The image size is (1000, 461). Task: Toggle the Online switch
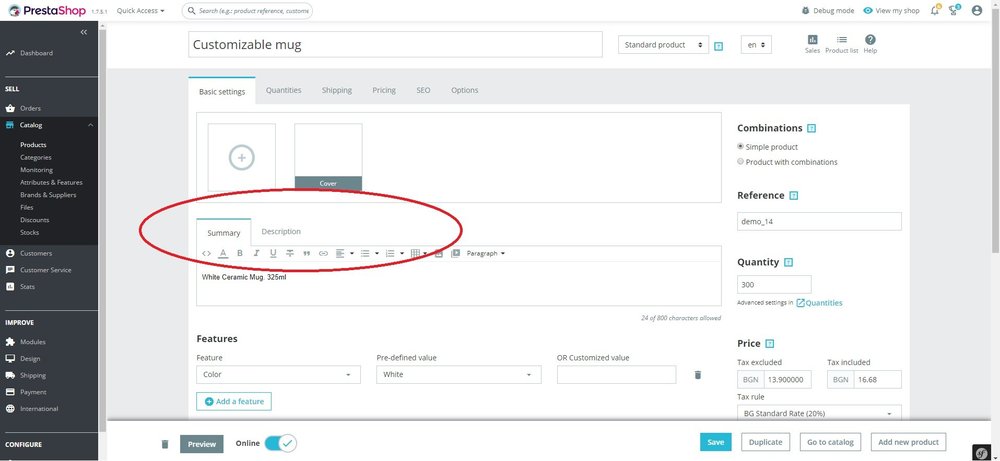point(281,443)
